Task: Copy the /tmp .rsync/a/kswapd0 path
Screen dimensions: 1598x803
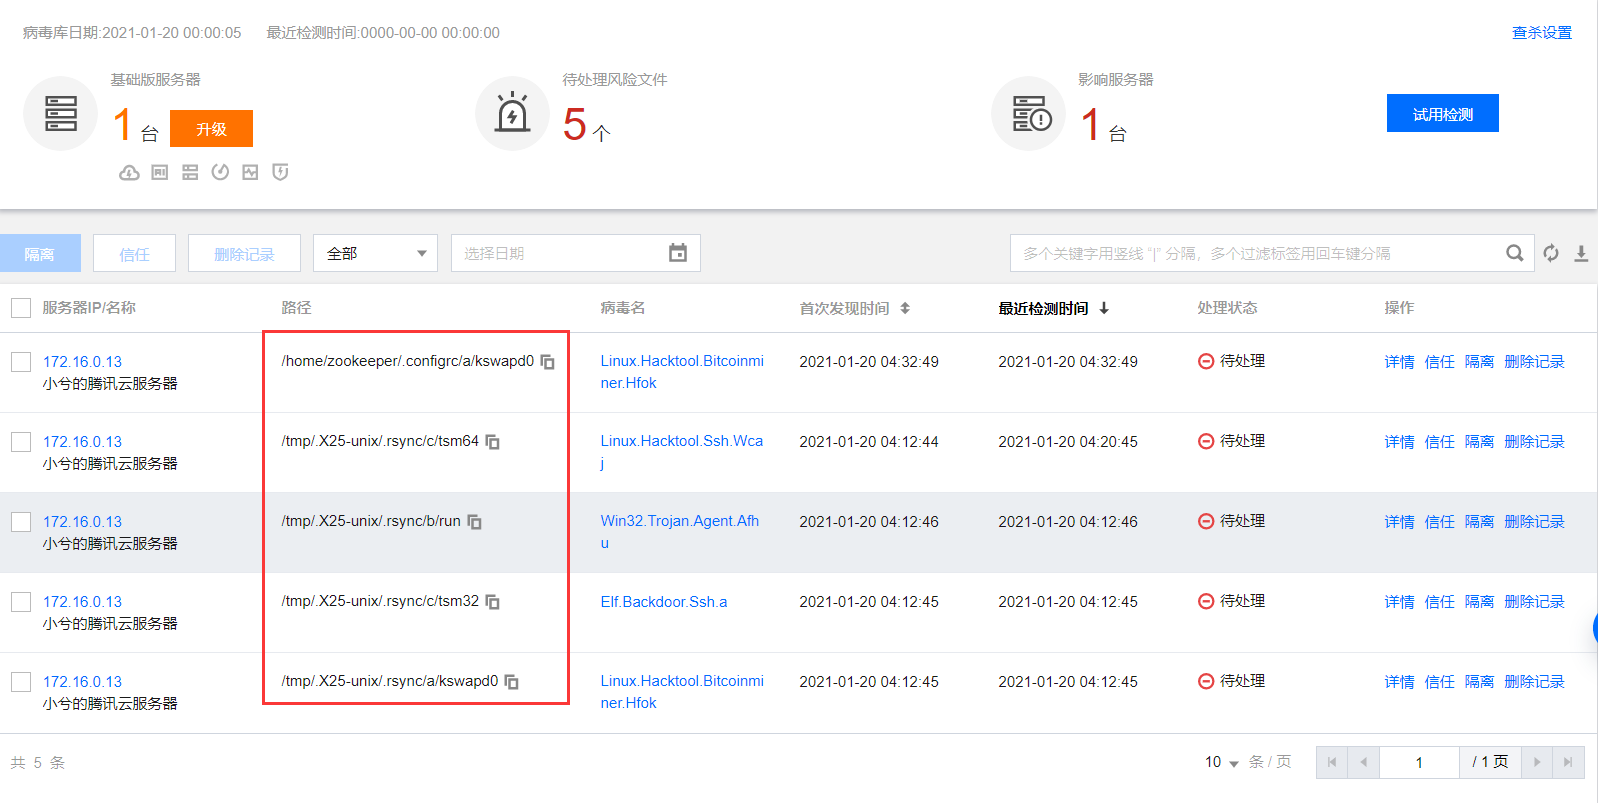Action: click(512, 682)
